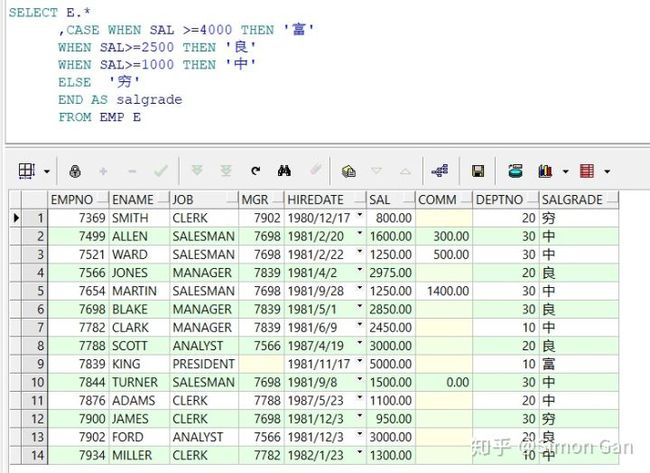The width and height of the screenshot is (650, 473).
Task: Click the red table report icon
Action: coord(587,171)
